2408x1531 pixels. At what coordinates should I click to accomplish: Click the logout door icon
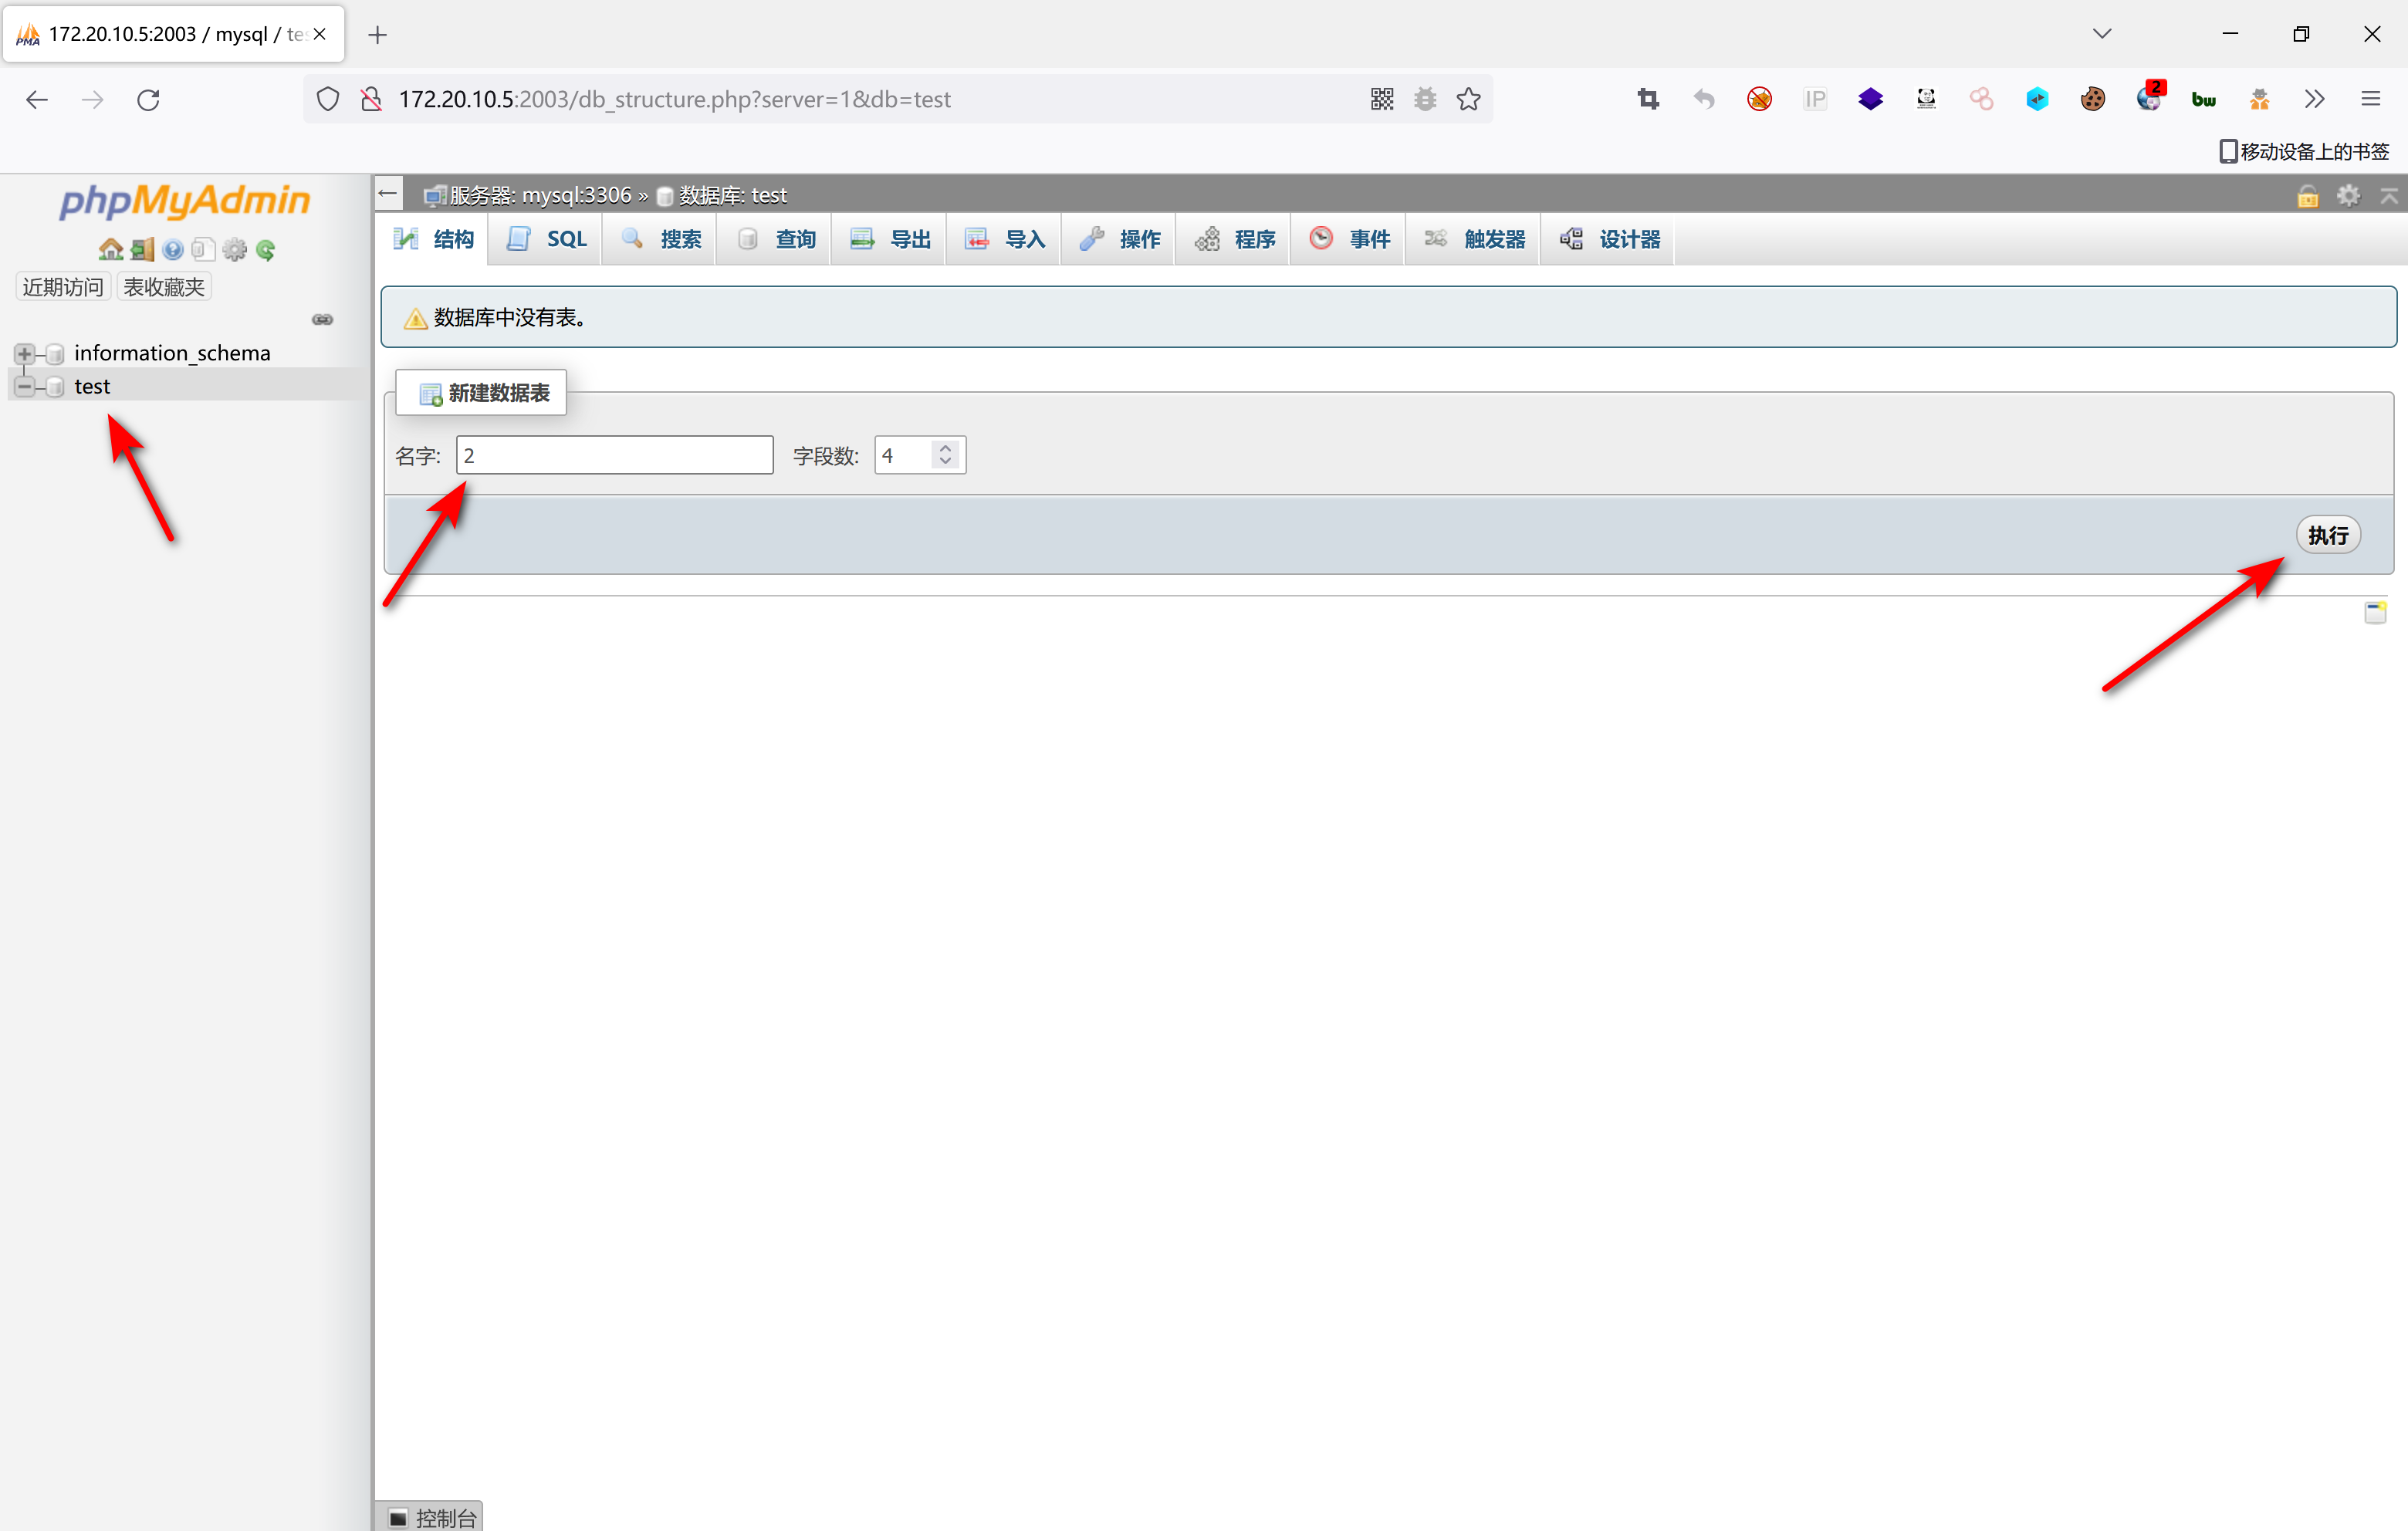click(142, 249)
